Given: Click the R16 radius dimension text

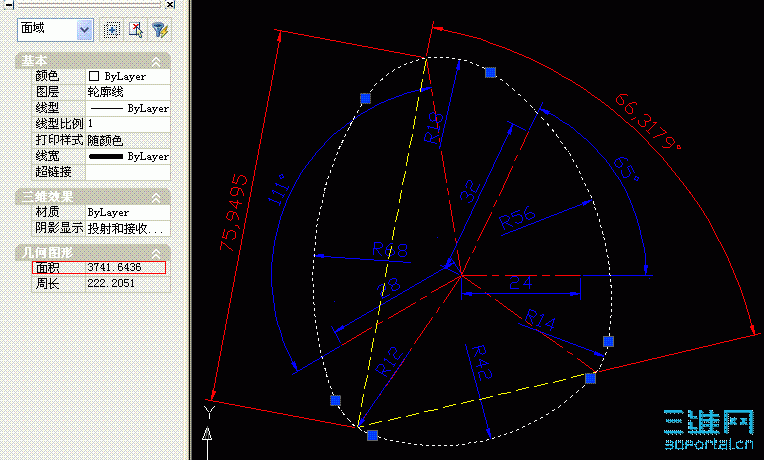Looking at the screenshot, I should click(433, 128).
